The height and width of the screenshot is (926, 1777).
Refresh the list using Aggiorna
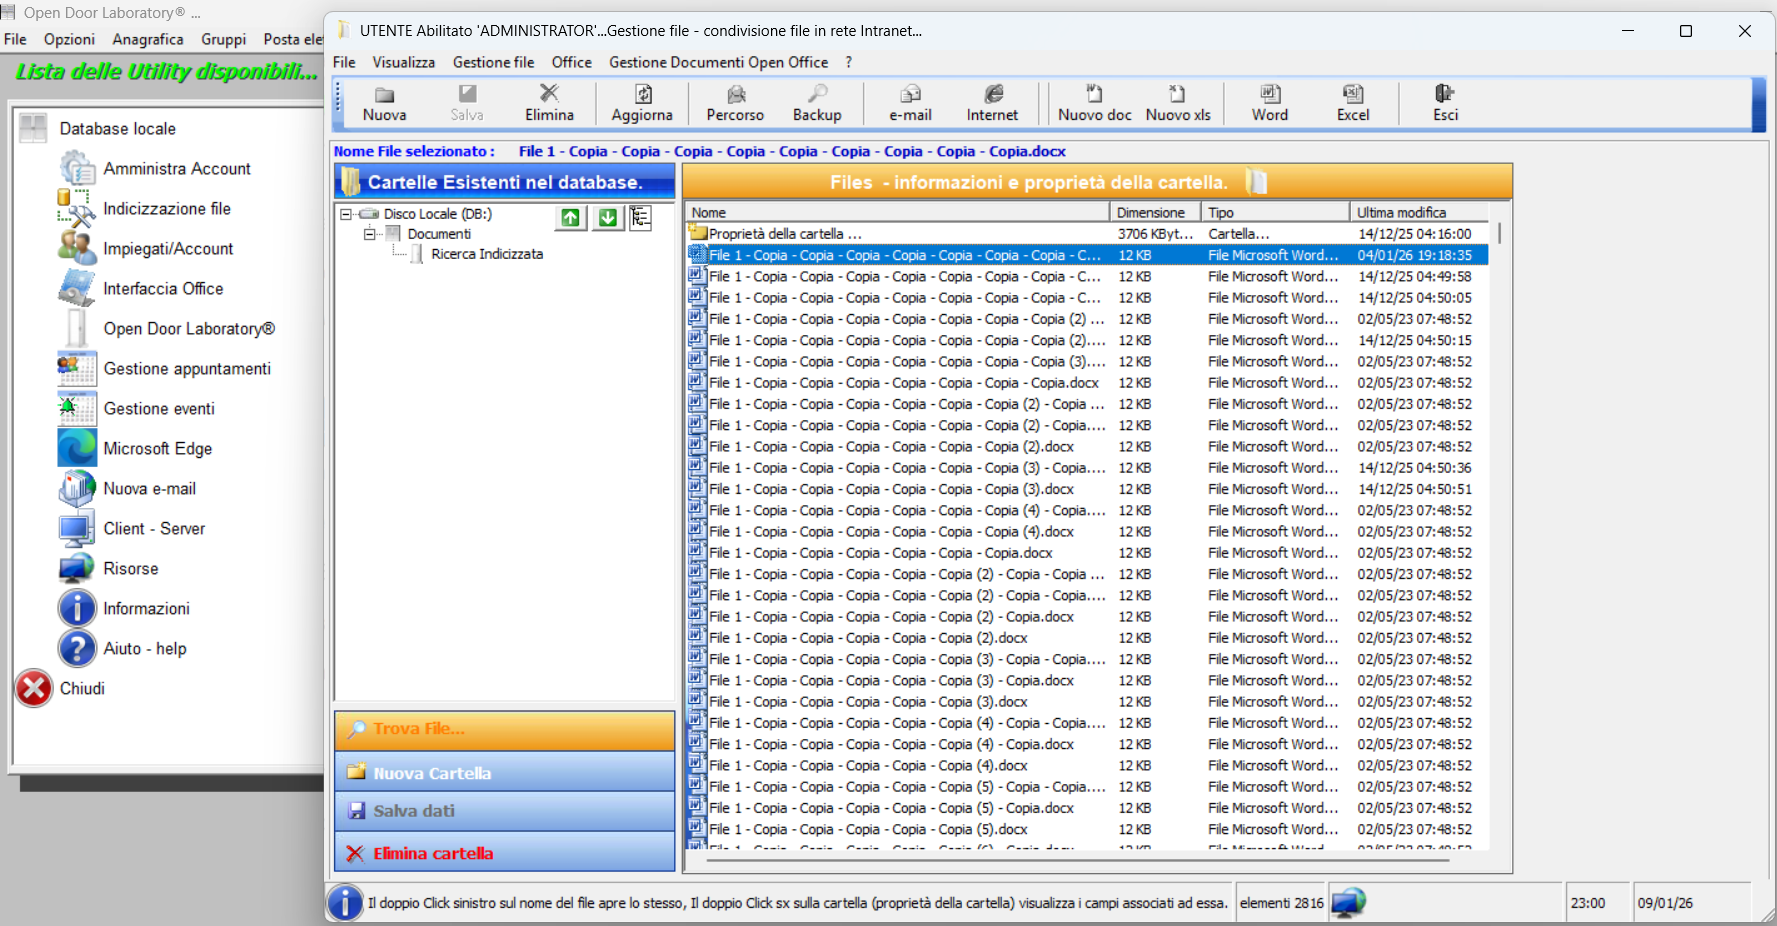click(642, 103)
